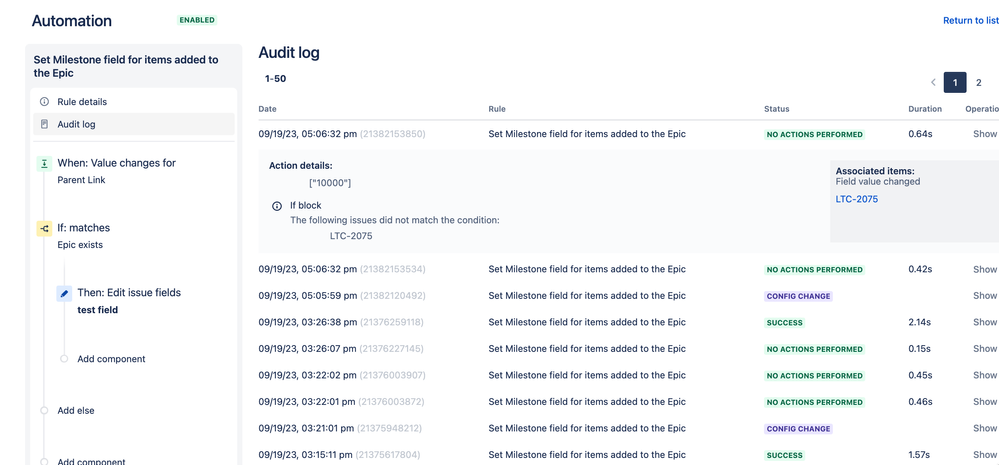The image size is (999, 465).
Task: Open page 2 of audit log
Action: (x=979, y=83)
